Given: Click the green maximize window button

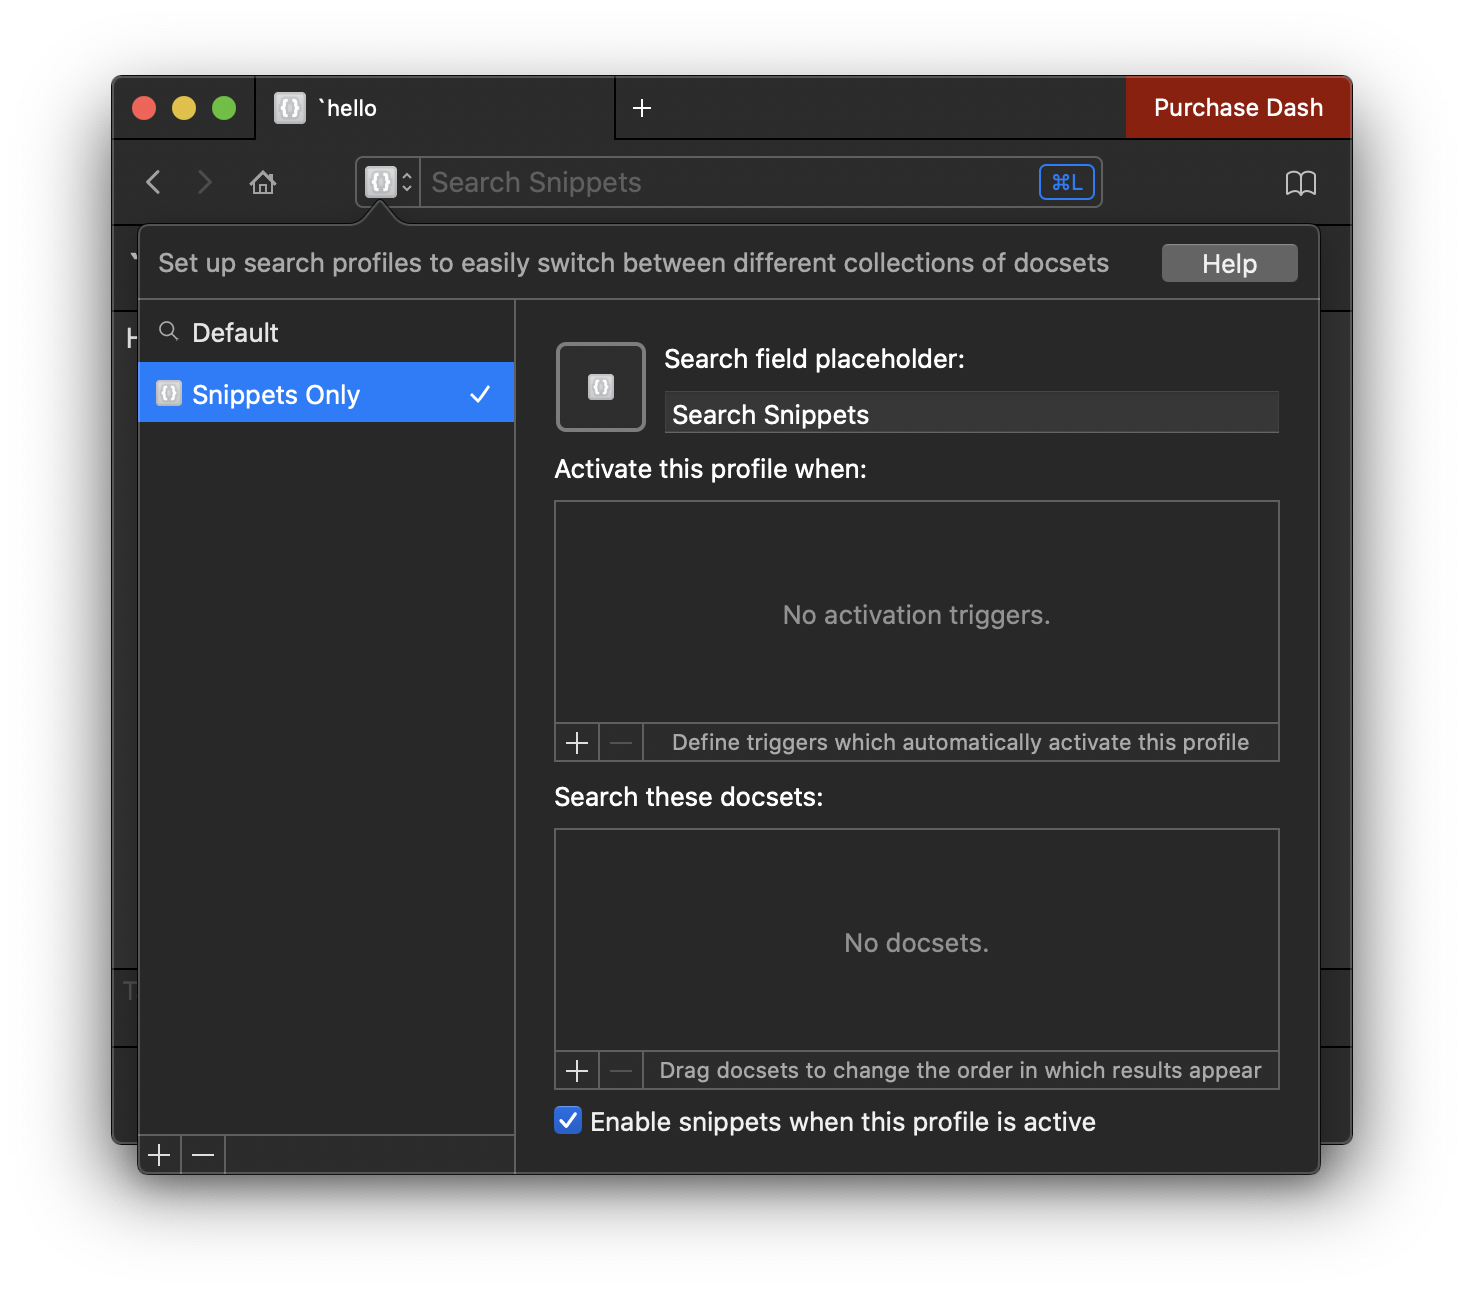Looking at the screenshot, I should (x=224, y=108).
